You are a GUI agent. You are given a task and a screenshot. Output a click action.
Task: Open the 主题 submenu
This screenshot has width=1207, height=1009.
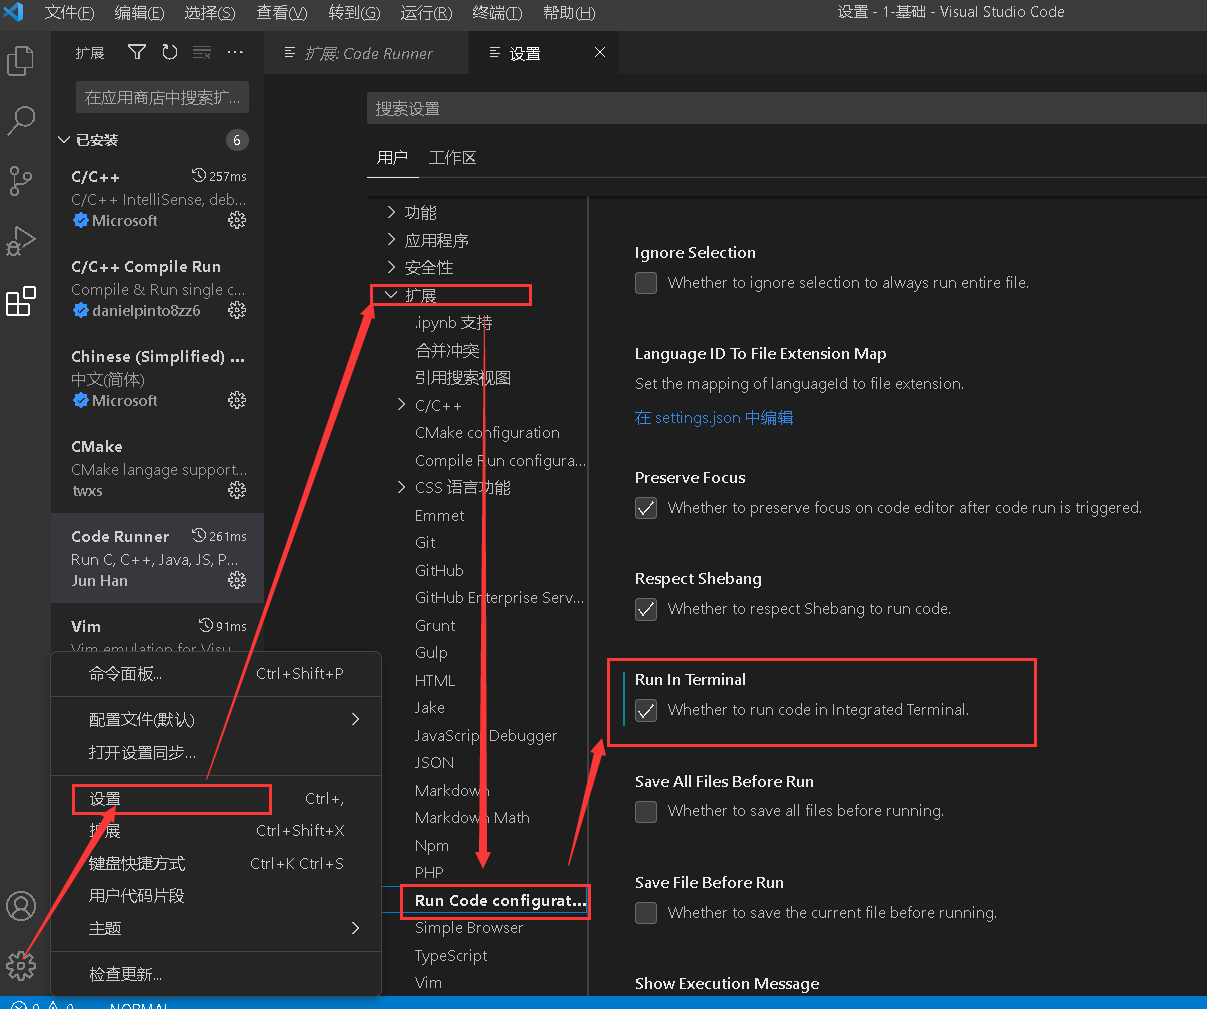point(216,928)
